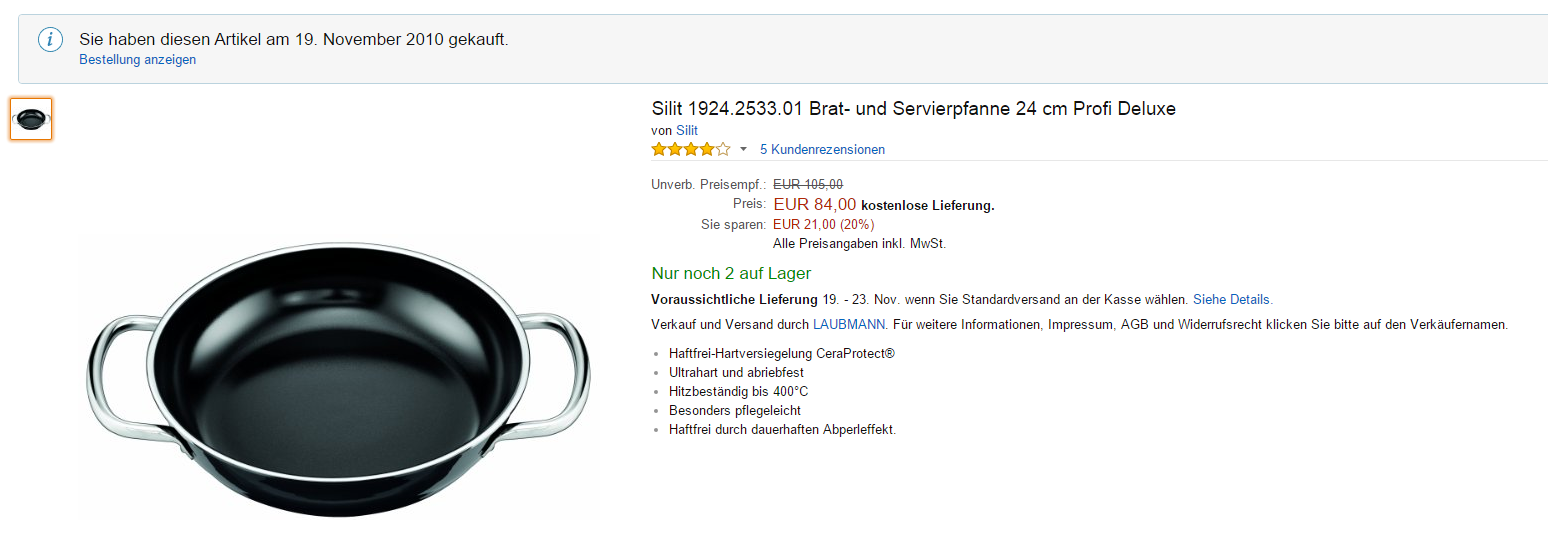Expand the rating dropdown arrow beside stars
The image size is (1548, 557).
tap(743, 150)
